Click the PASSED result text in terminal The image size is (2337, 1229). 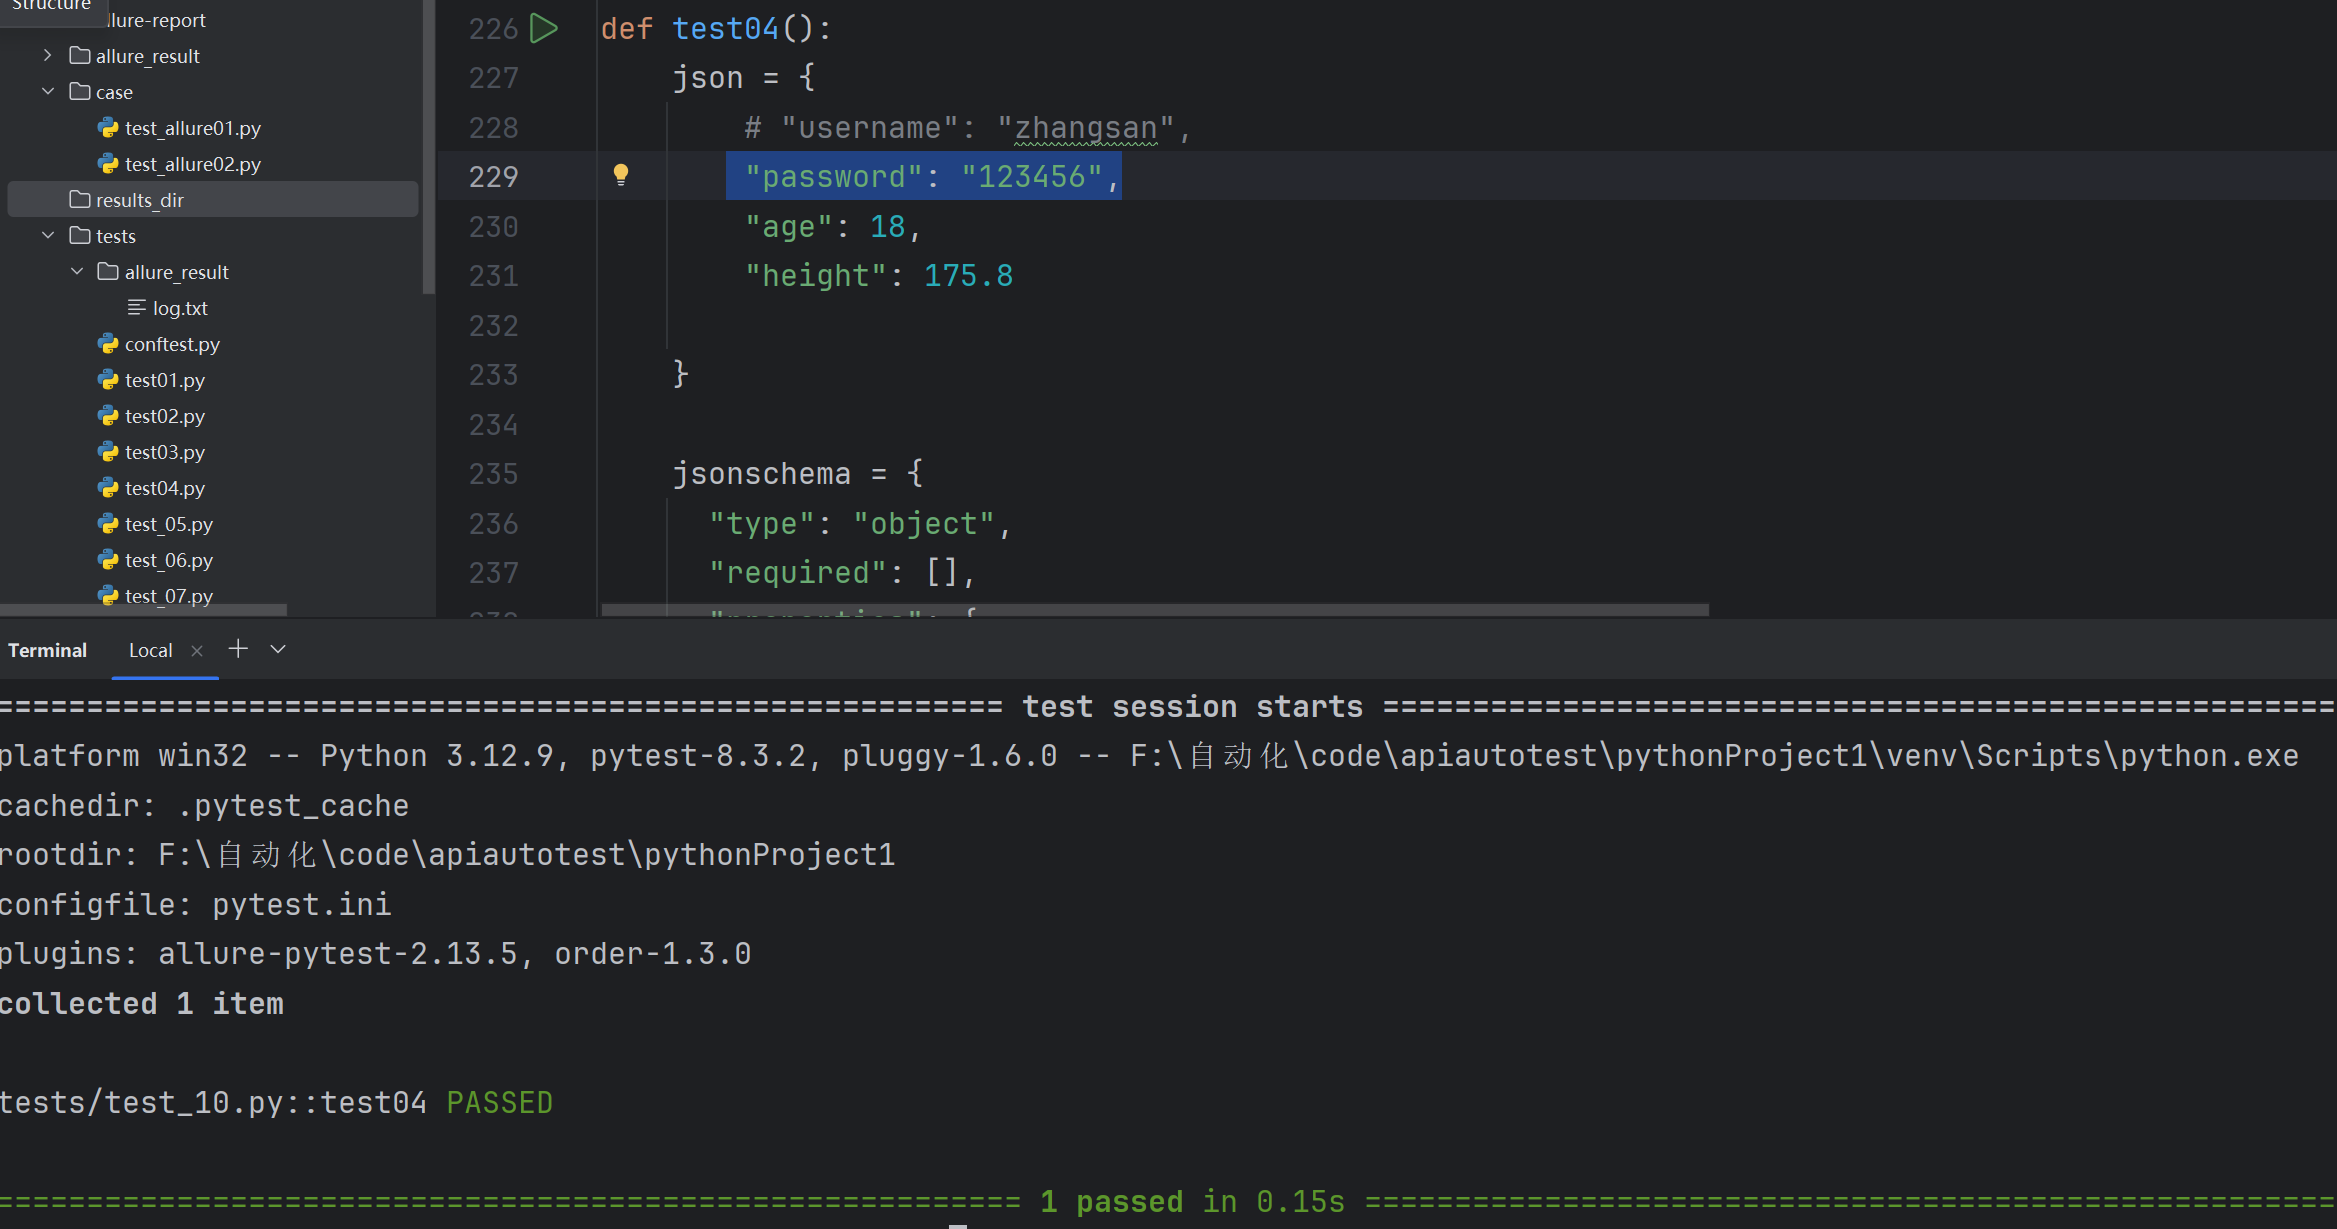tap(499, 1102)
